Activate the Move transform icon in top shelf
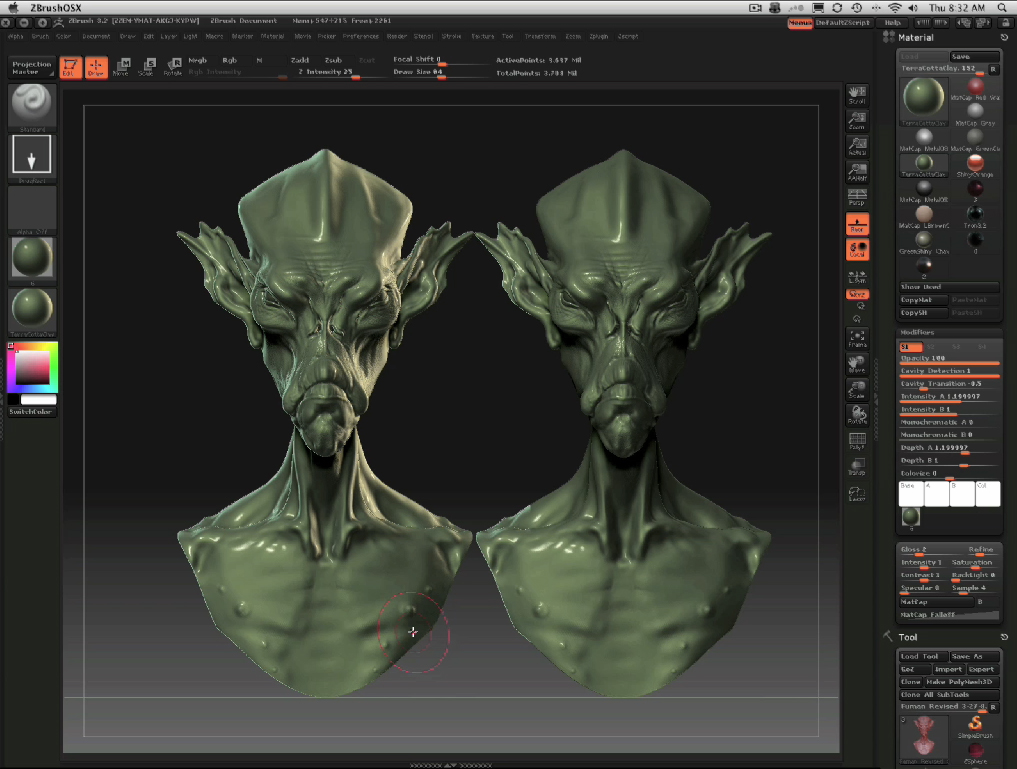The image size is (1017, 769). coord(121,67)
